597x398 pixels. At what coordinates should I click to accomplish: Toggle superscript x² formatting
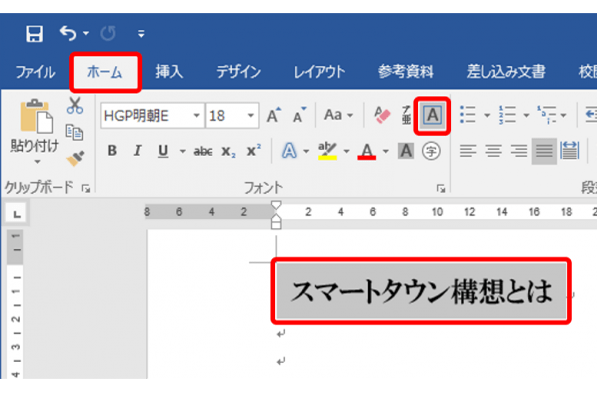pos(254,150)
